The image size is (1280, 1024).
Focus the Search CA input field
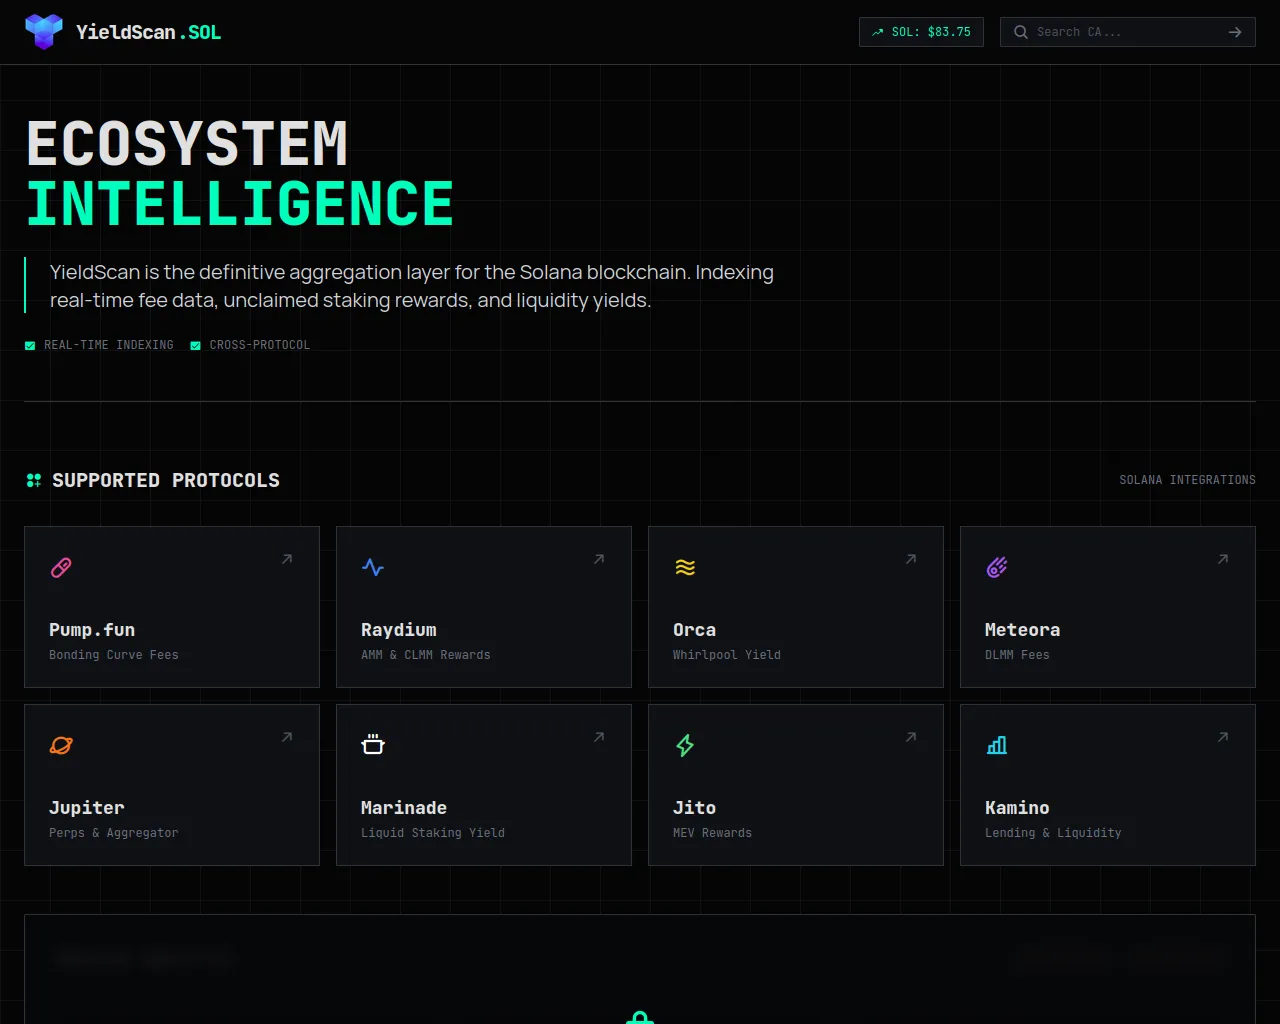1126,32
